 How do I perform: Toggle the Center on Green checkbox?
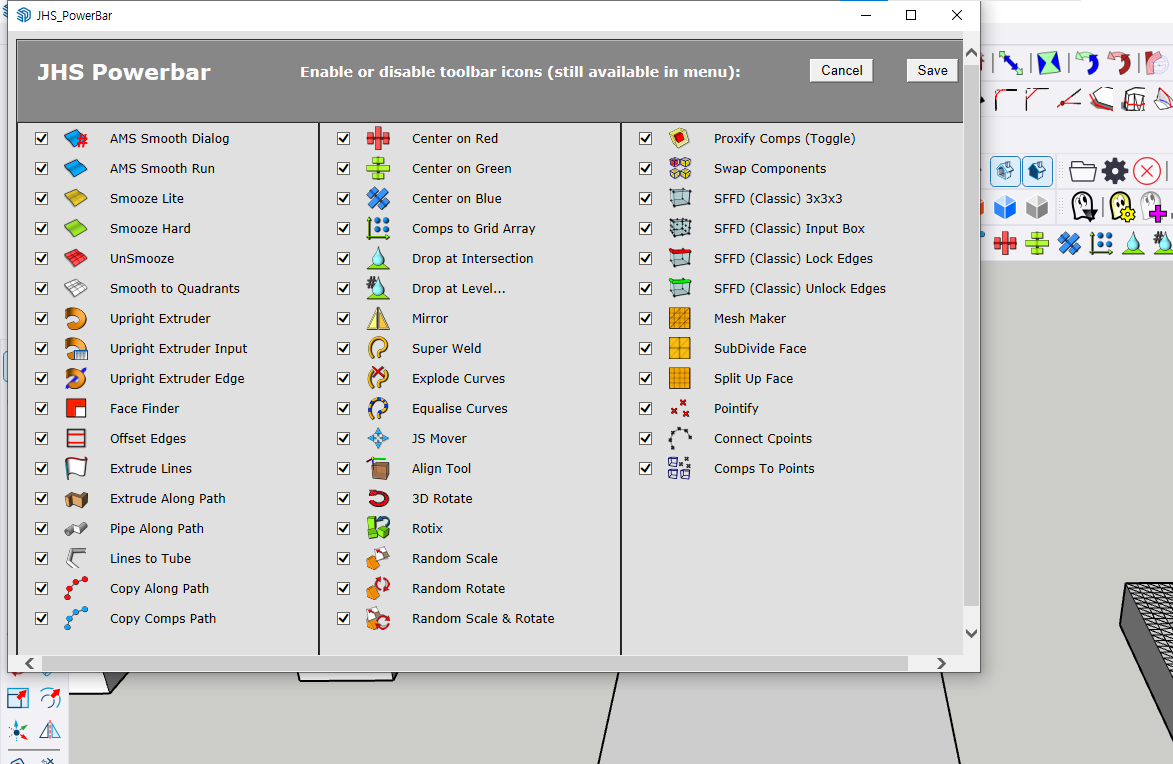(343, 168)
